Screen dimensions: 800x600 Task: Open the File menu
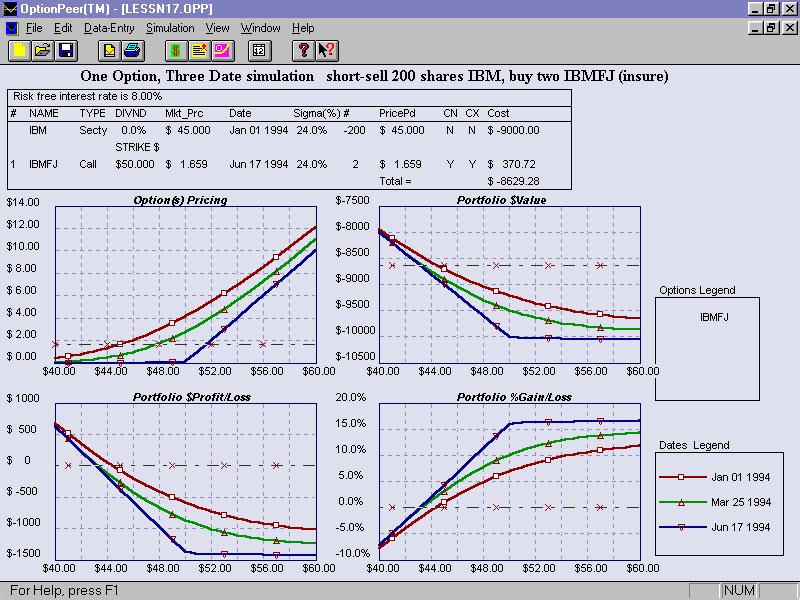[34, 28]
